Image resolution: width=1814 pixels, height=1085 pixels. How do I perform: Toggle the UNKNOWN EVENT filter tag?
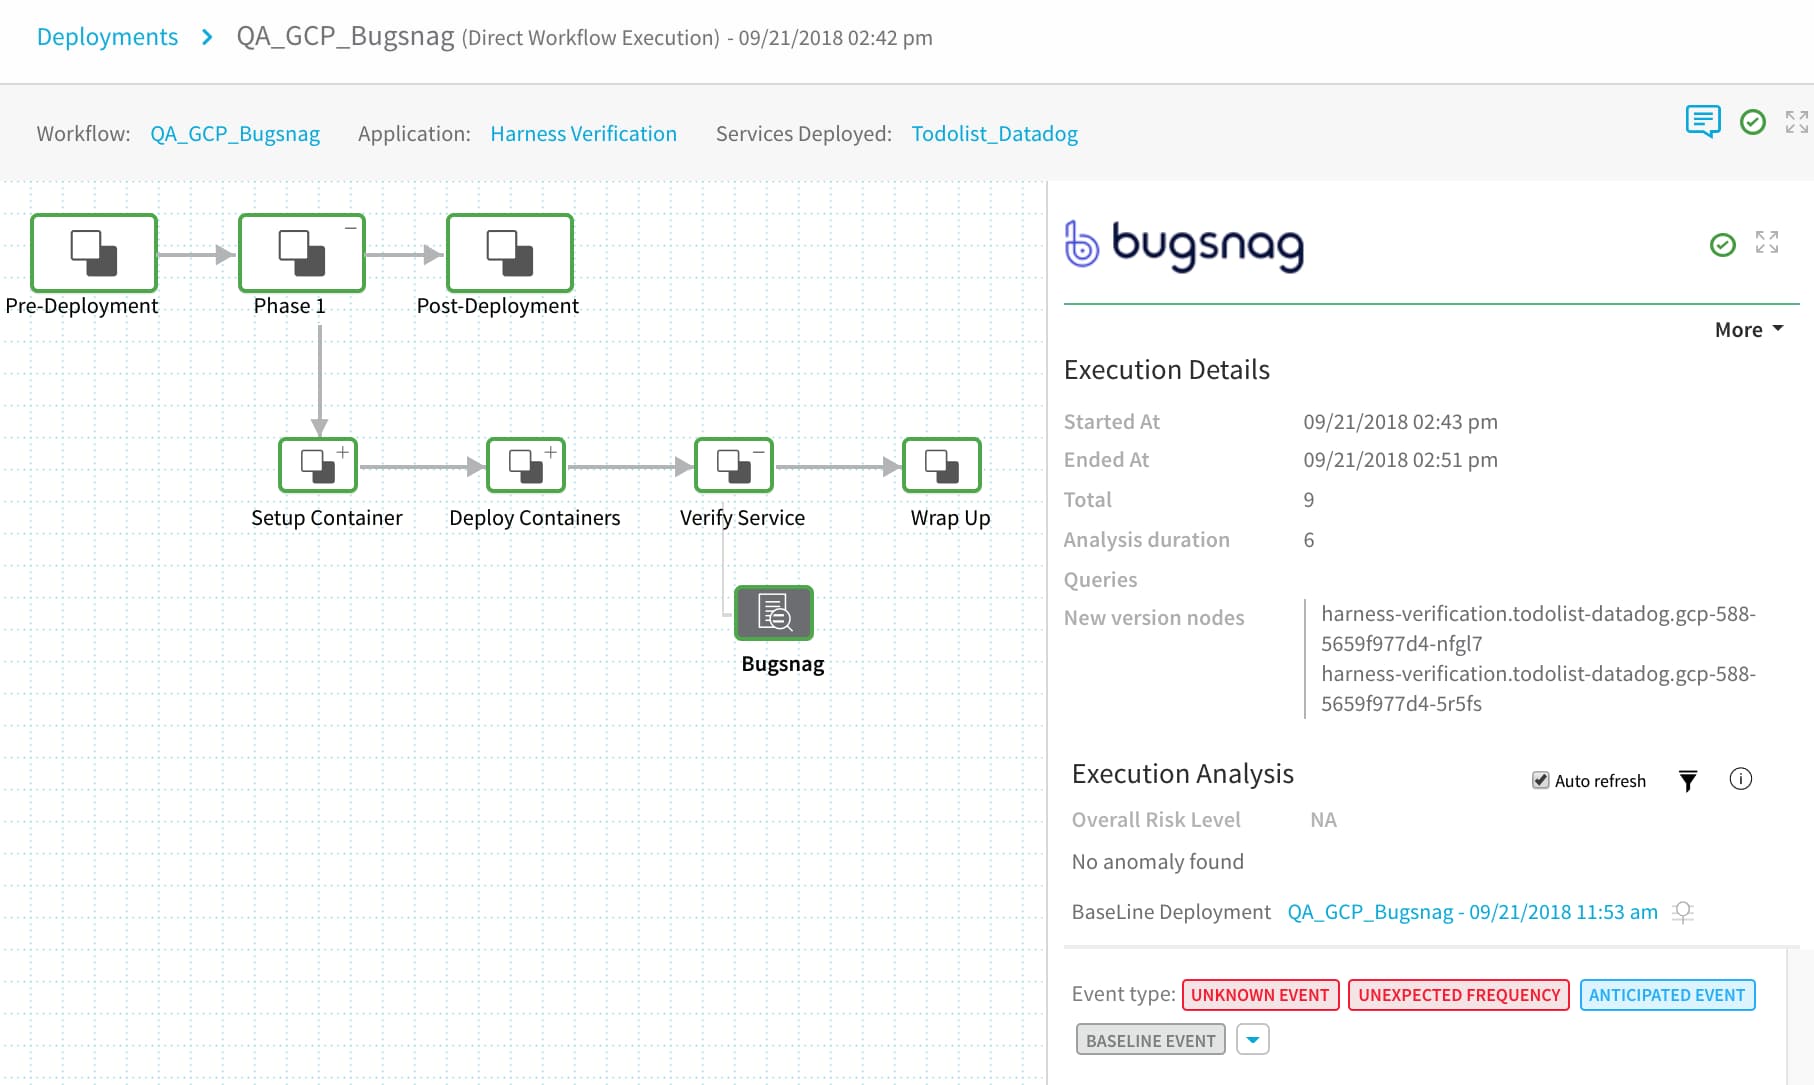[1260, 995]
